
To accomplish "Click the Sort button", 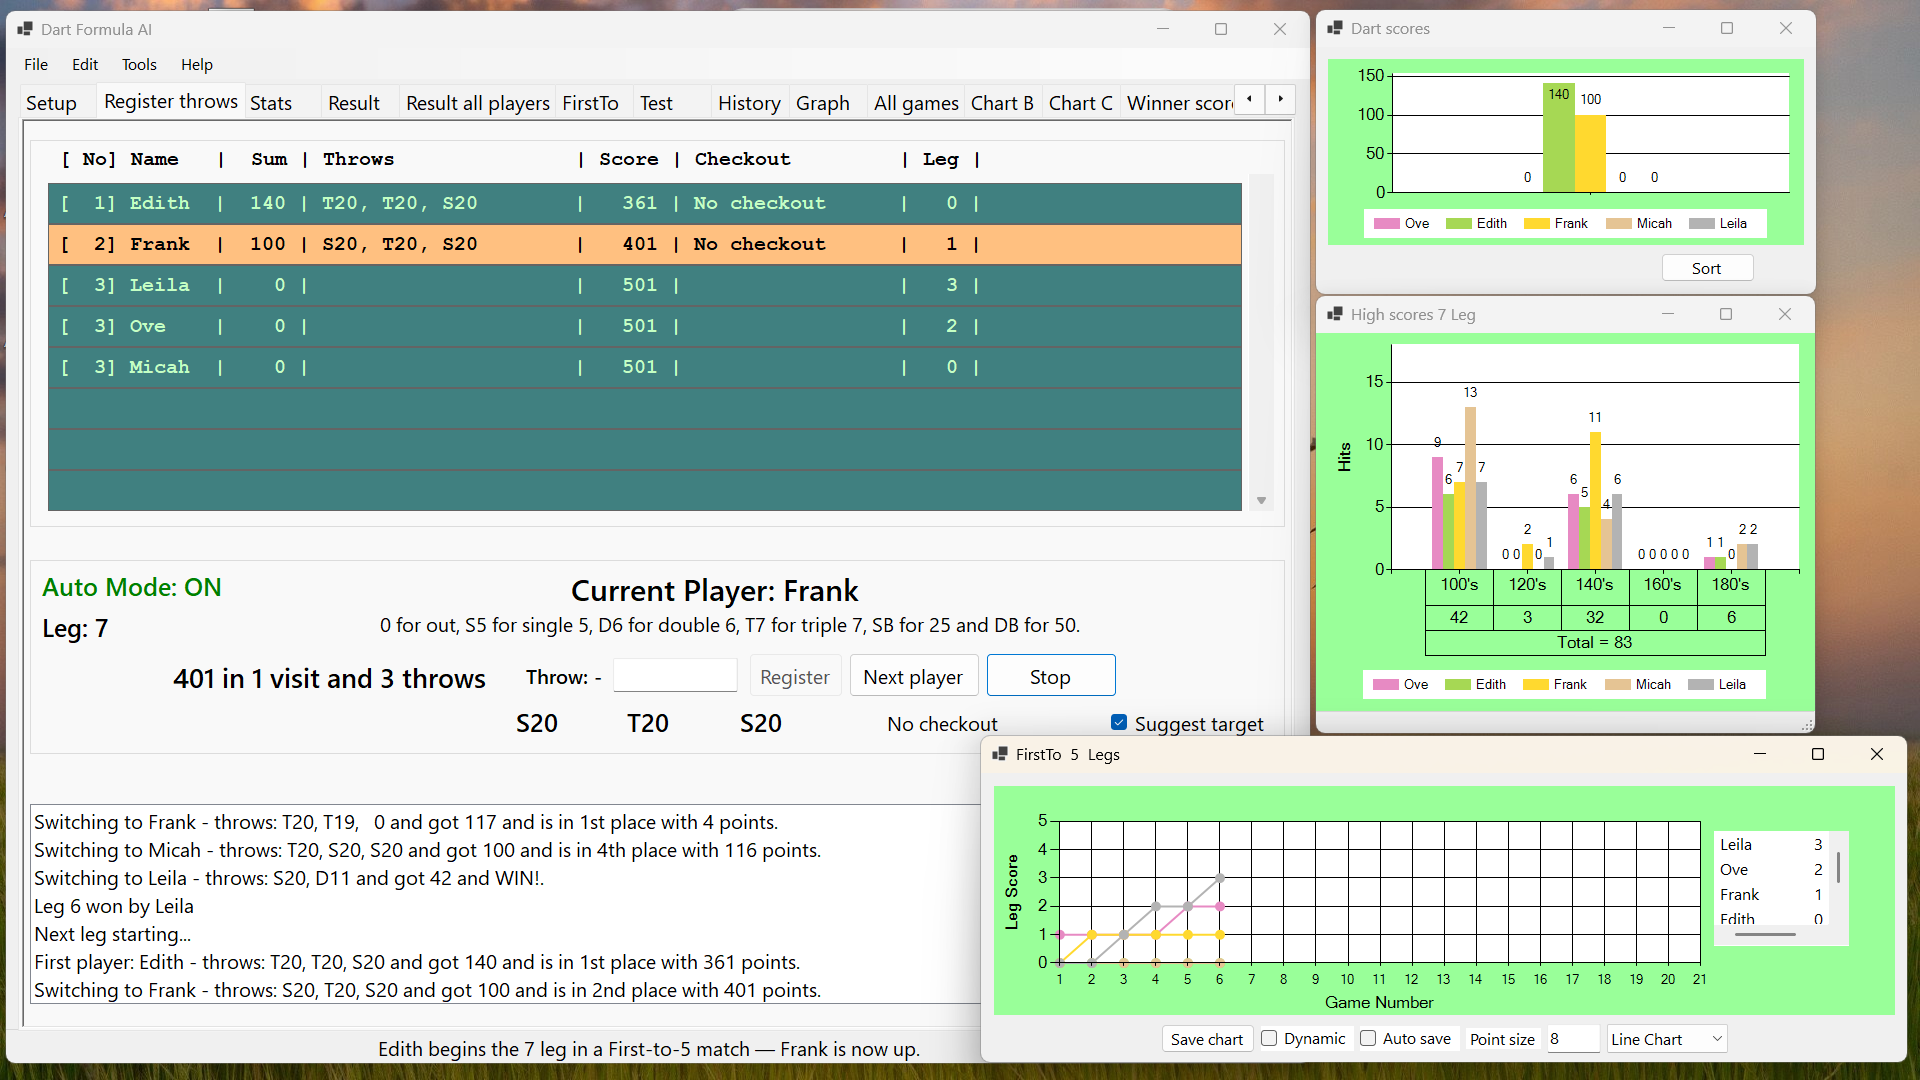I will (x=1706, y=268).
